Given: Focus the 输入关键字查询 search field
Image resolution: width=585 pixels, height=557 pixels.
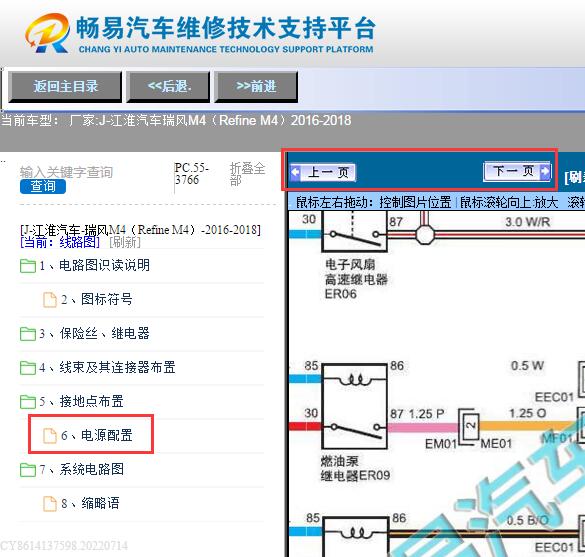Looking at the screenshot, I should (66, 172).
